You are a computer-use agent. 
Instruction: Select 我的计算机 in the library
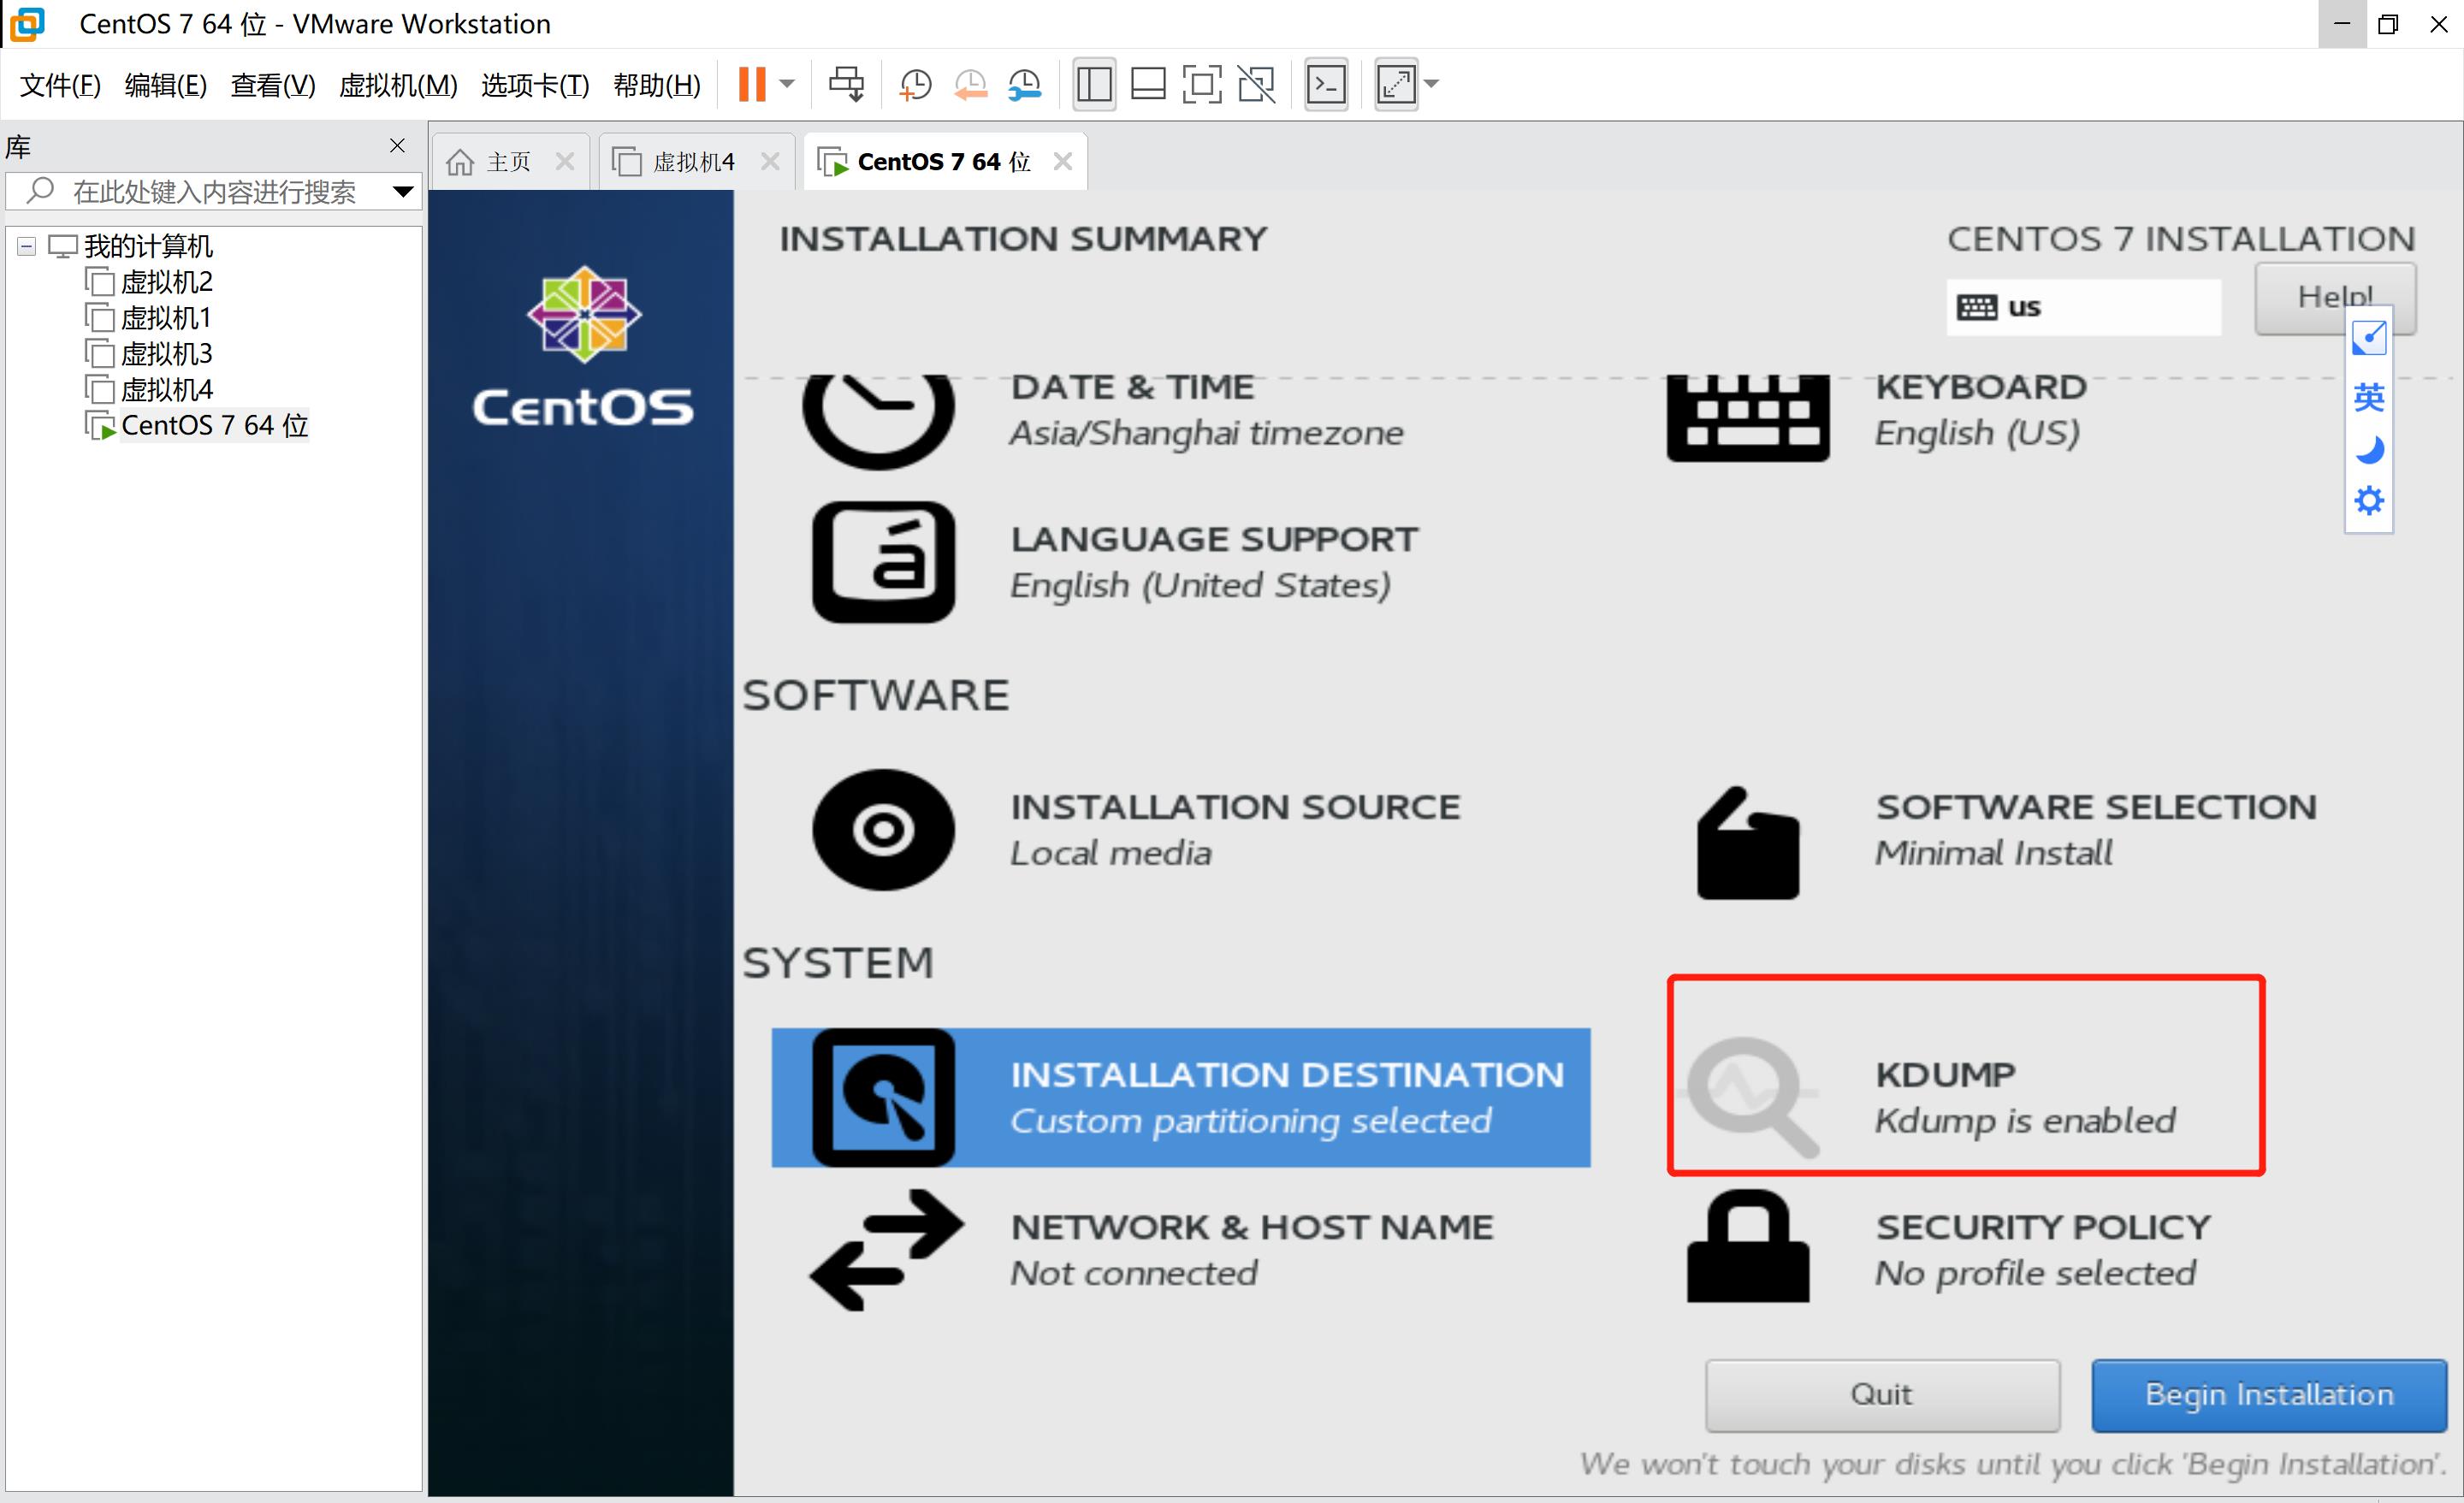click(147, 246)
